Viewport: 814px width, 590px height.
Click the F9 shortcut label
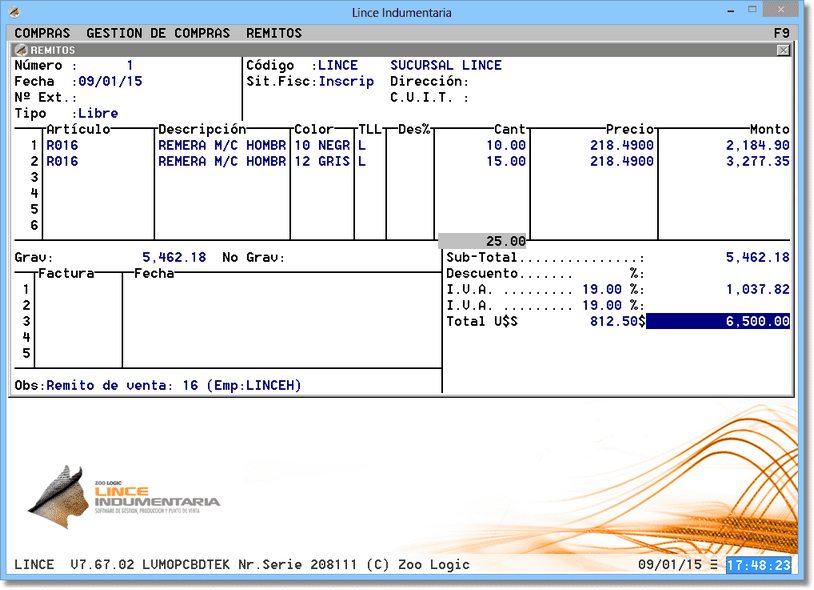pyautogui.click(x=781, y=33)
